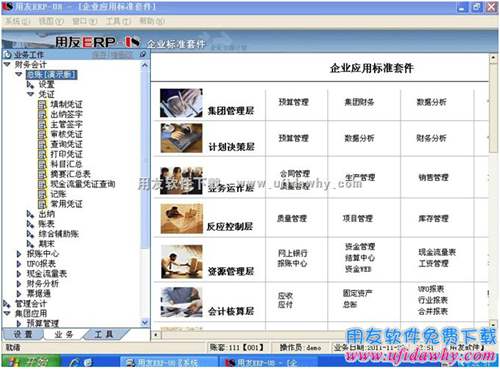Image resolution: width=500 pixels, height=369 pixels.
Task: Open the 工具 menu in menu bar
Action: (x=118, y=22)
